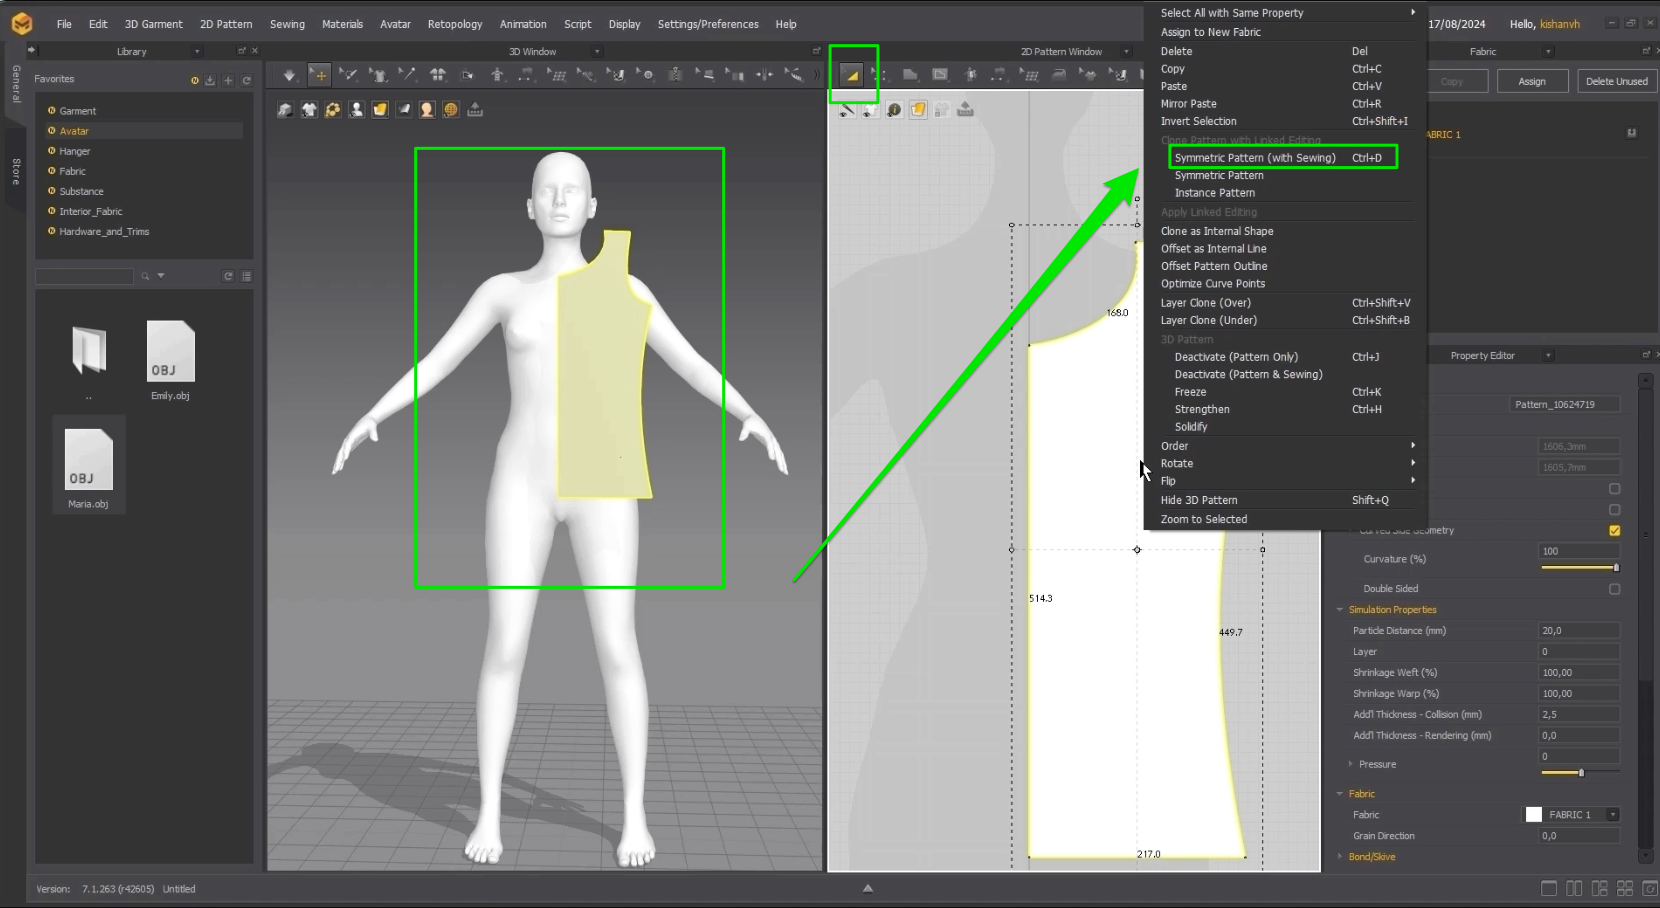Screen dimensions: 1660x908
Task: Collapse the Simulation Properties section
Action: coord(1340,610)
